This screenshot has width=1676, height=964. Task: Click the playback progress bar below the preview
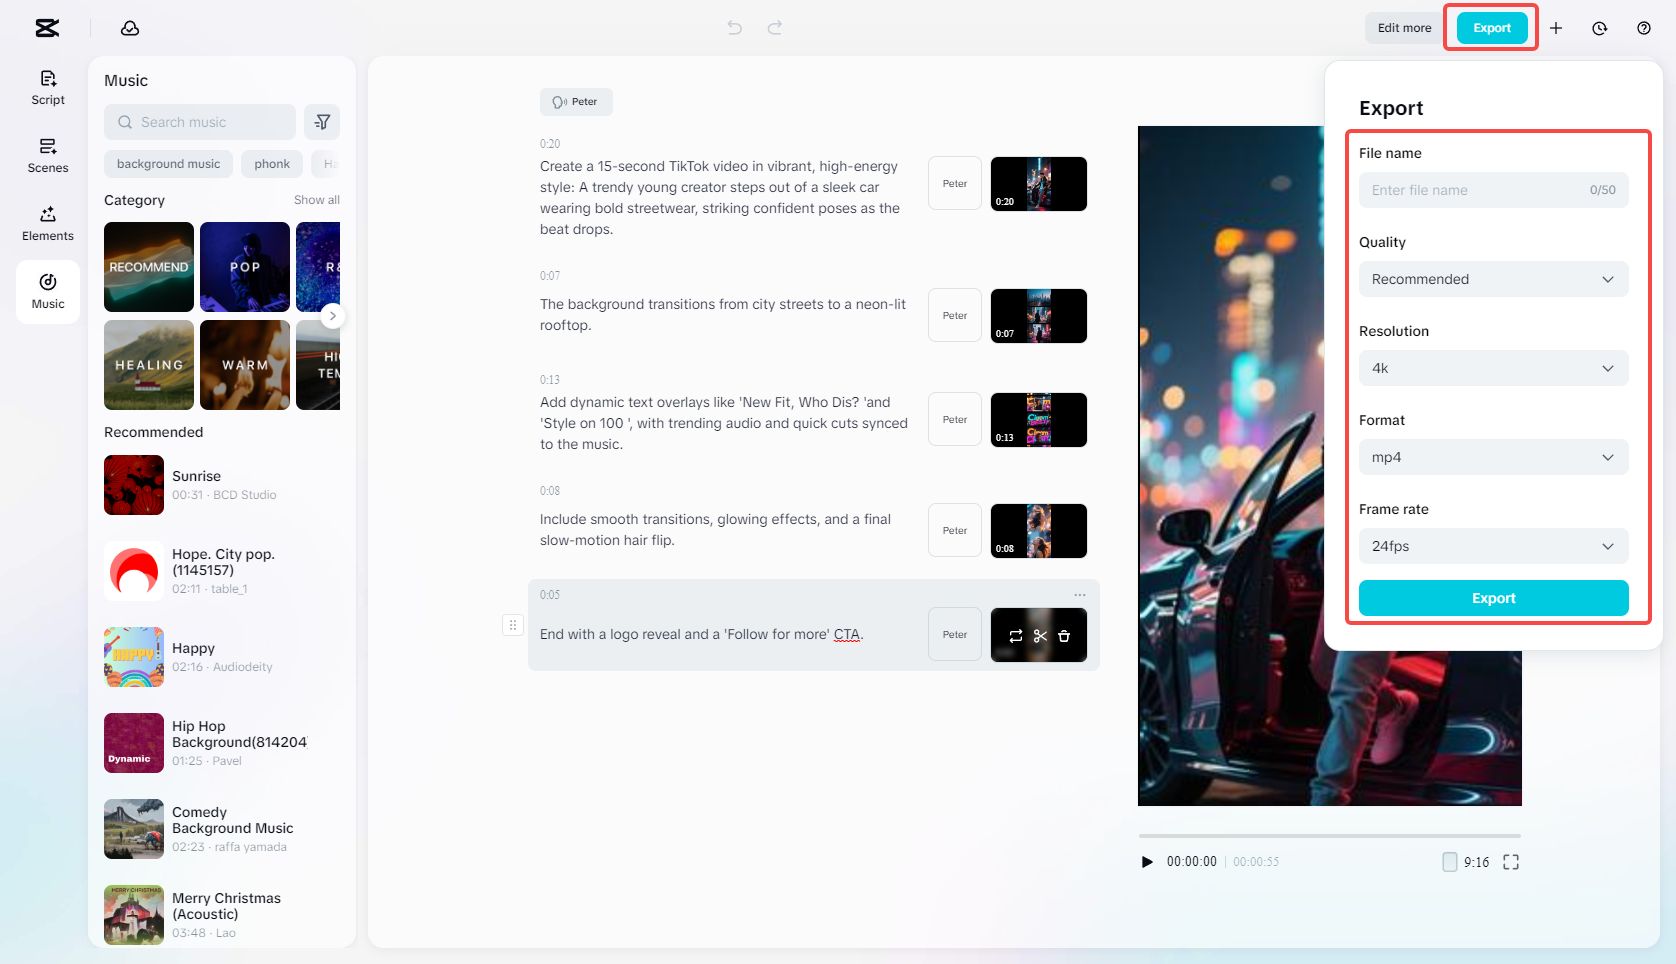tap(1328, 836)
